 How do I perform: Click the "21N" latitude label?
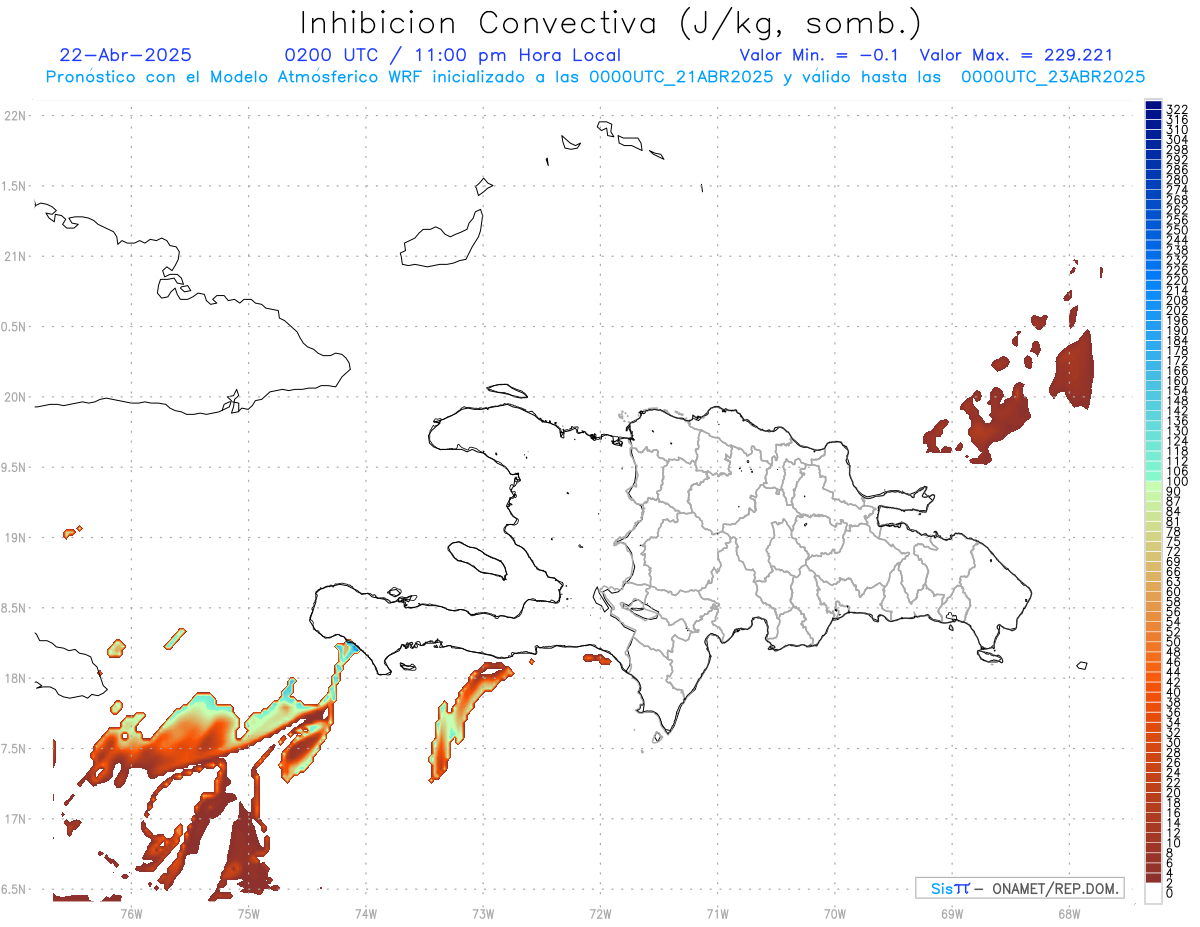[x=15, y=256]
